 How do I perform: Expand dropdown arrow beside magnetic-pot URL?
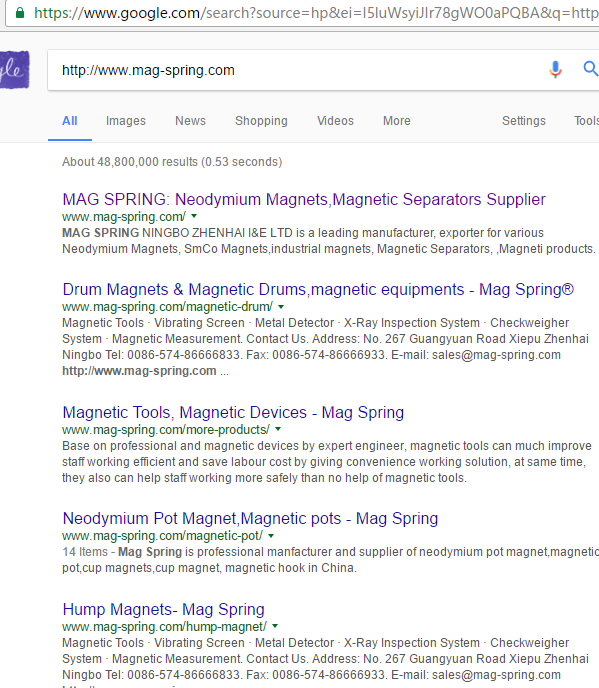point(271,535)
